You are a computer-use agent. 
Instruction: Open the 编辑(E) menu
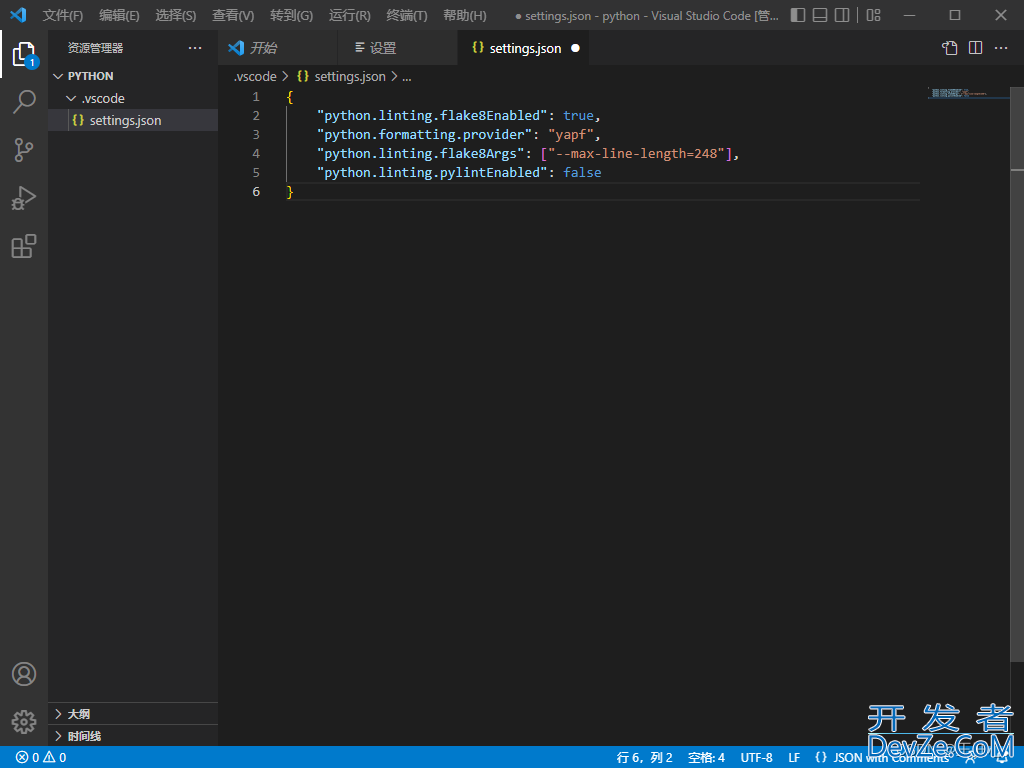click(x=120, y=15)
